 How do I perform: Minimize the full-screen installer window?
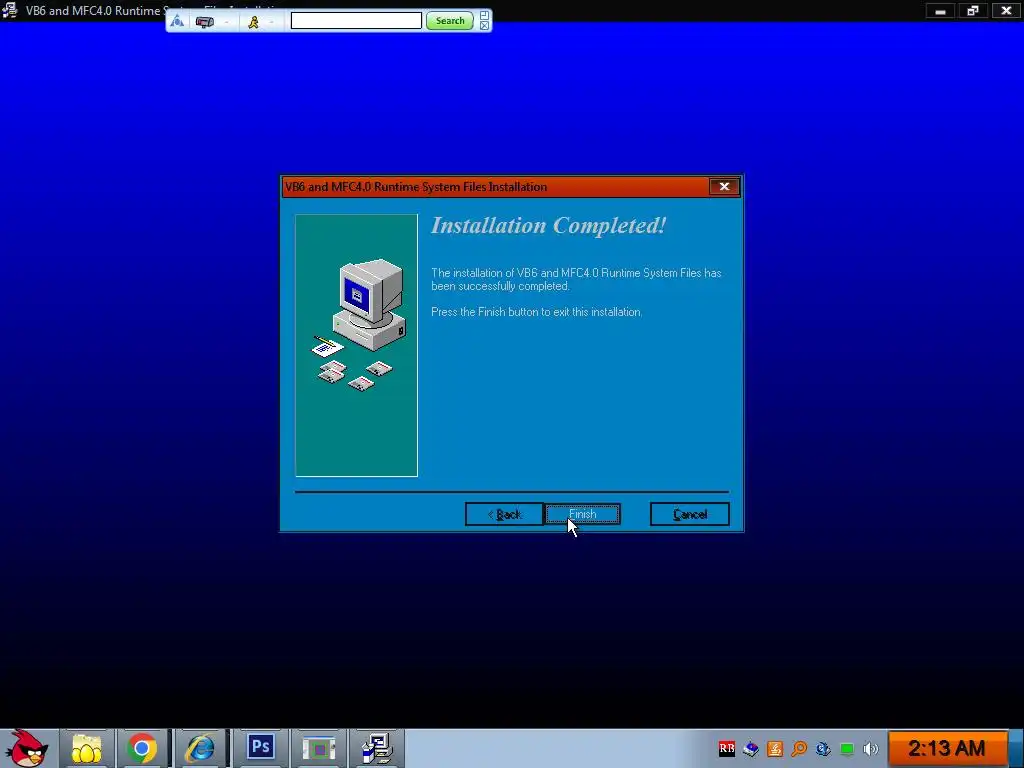pyautogui.click(x=940, y=10)
